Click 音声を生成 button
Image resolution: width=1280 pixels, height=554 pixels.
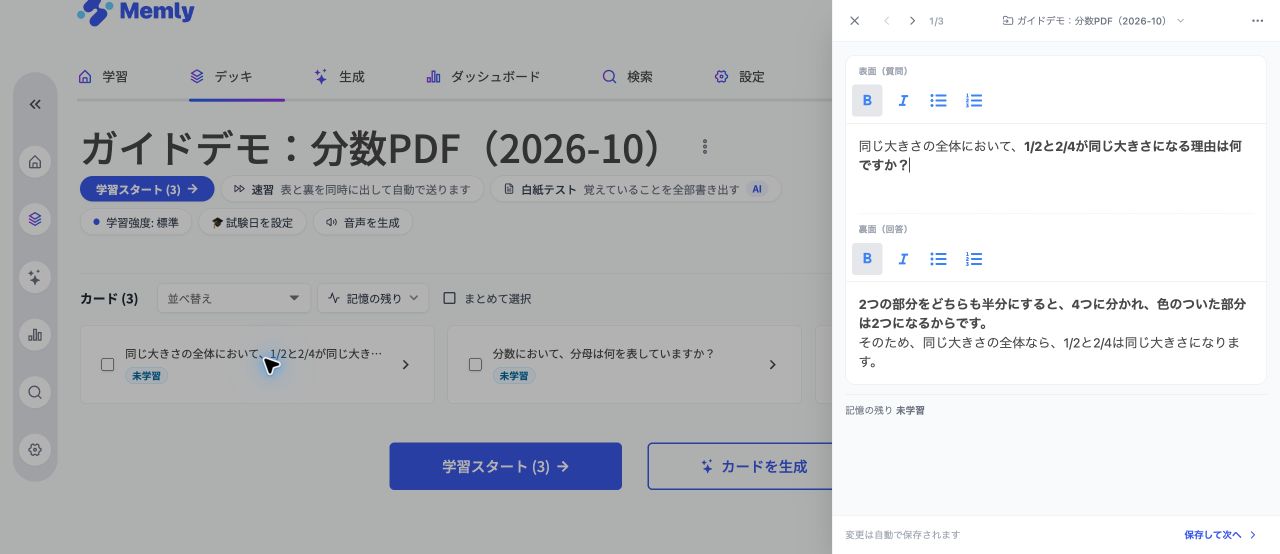(363, 222)
